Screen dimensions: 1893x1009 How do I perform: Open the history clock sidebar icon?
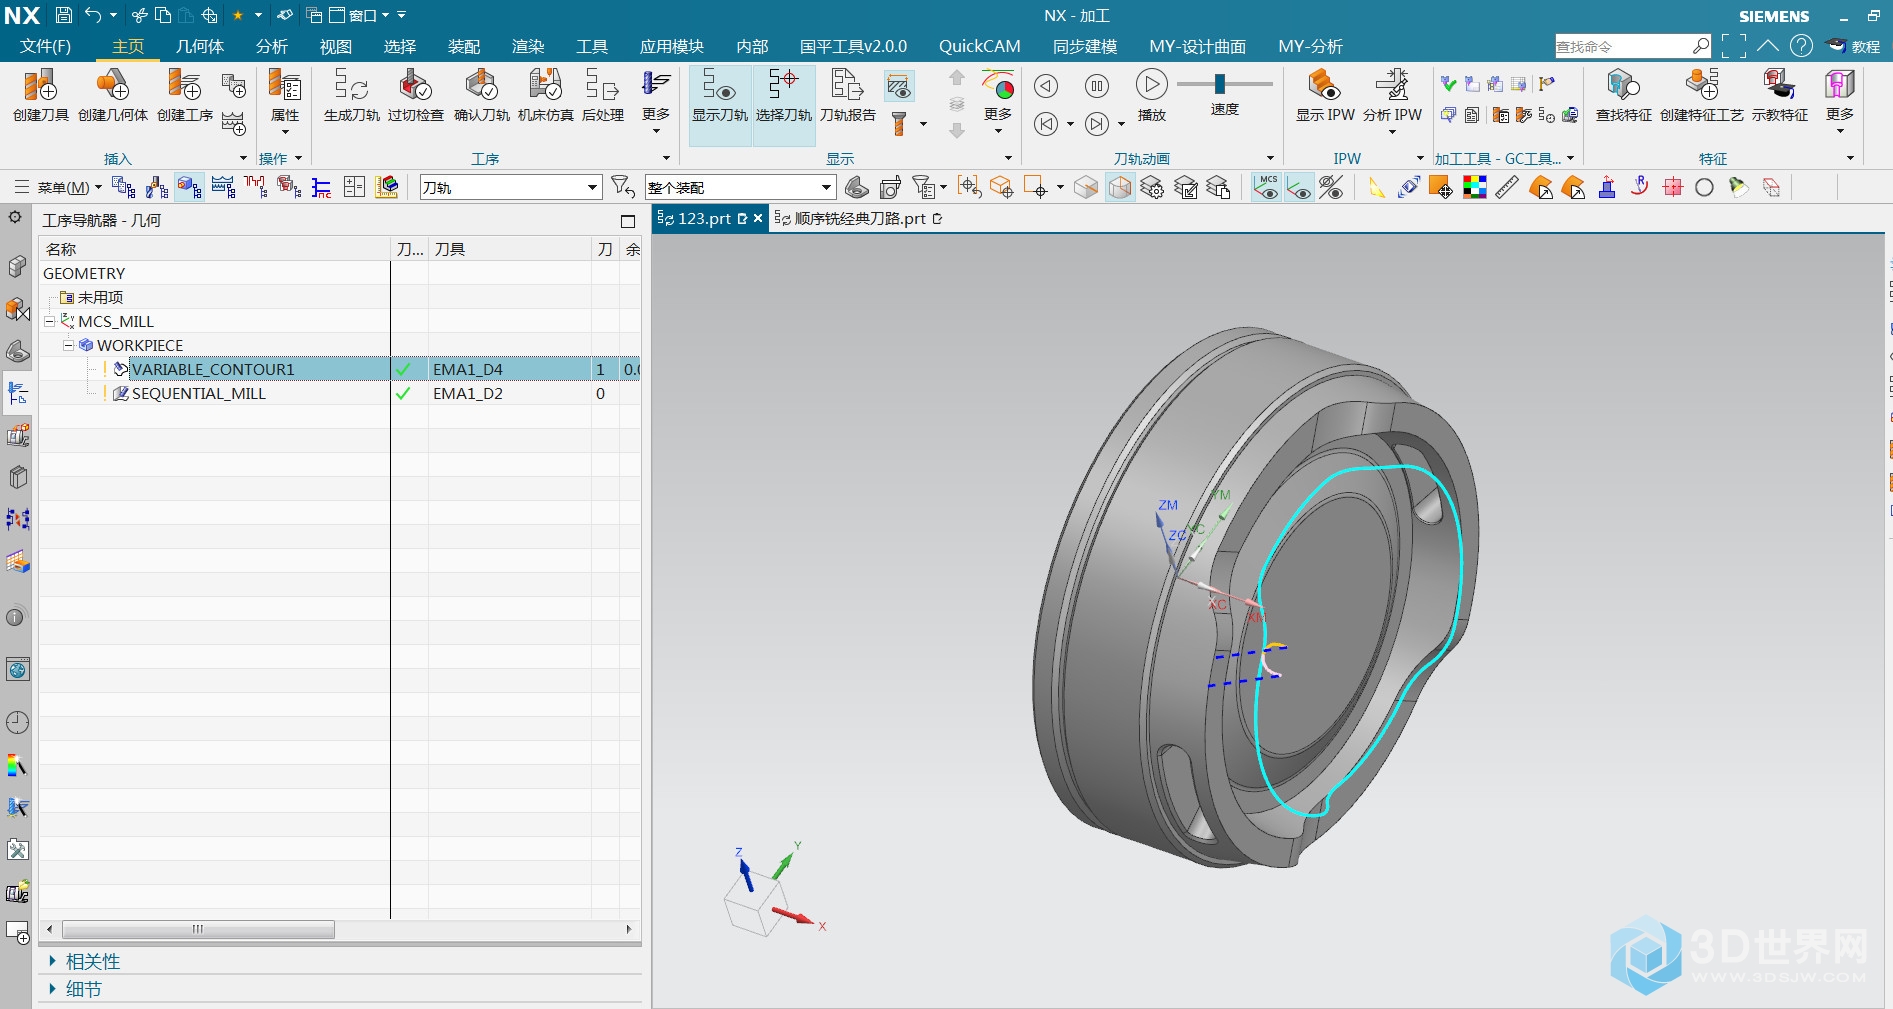tap(17, 722)
